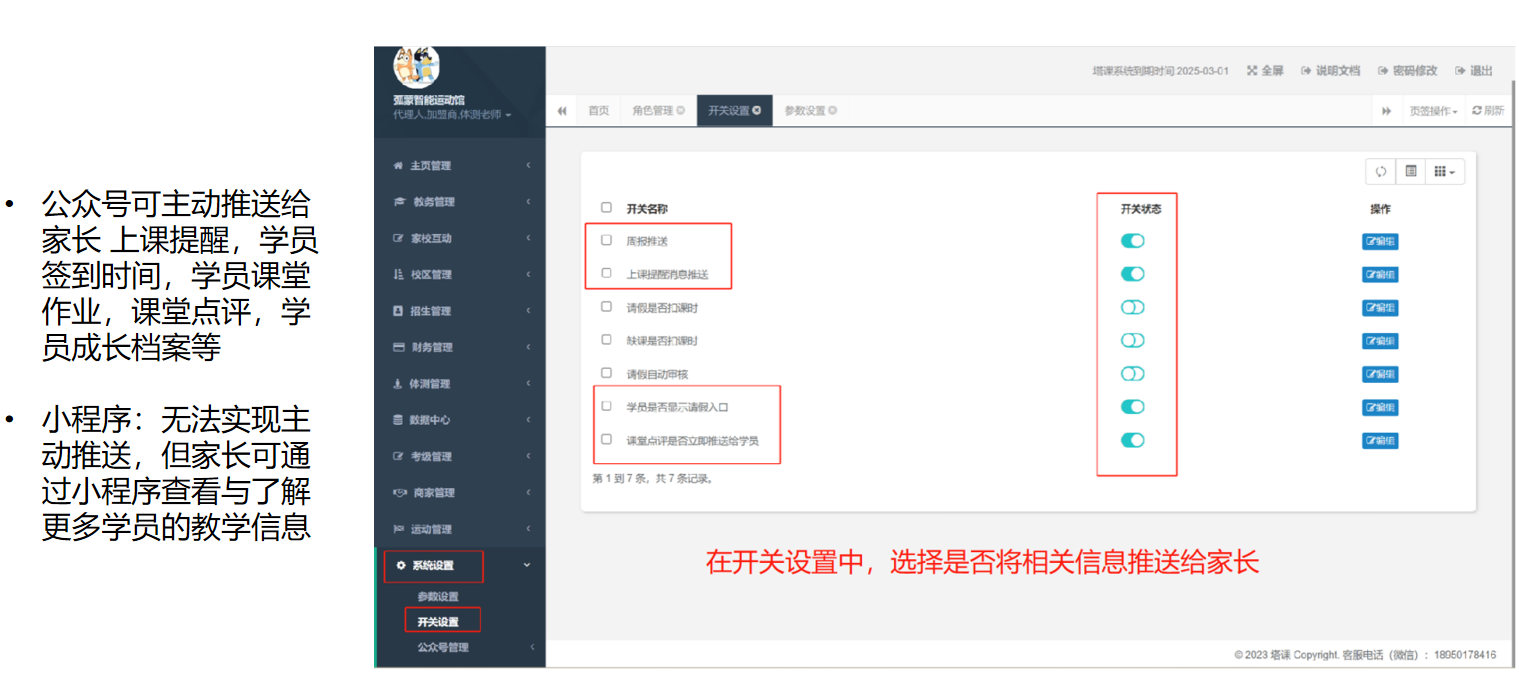Expand the 教务管理 sidebar menu
The width and height of the screenshot is (1519, 698).
point(460,202)
